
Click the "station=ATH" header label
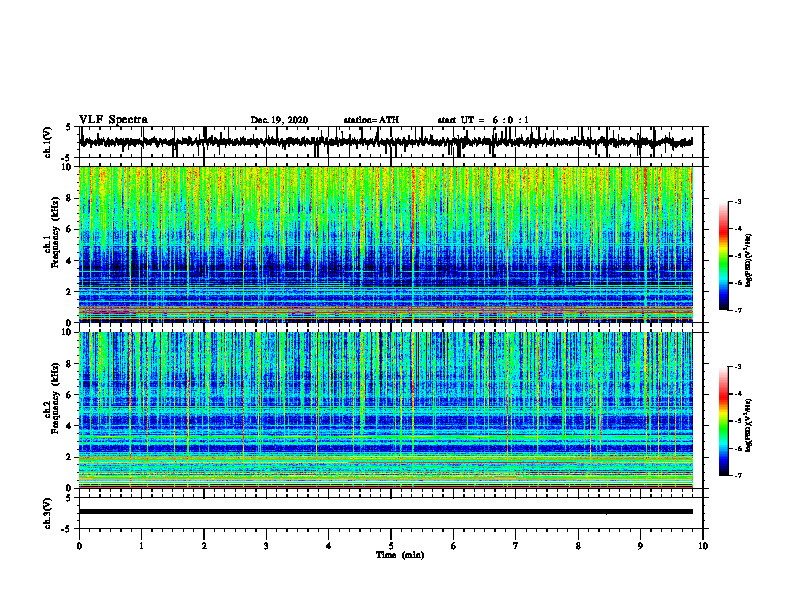[371, 120]
